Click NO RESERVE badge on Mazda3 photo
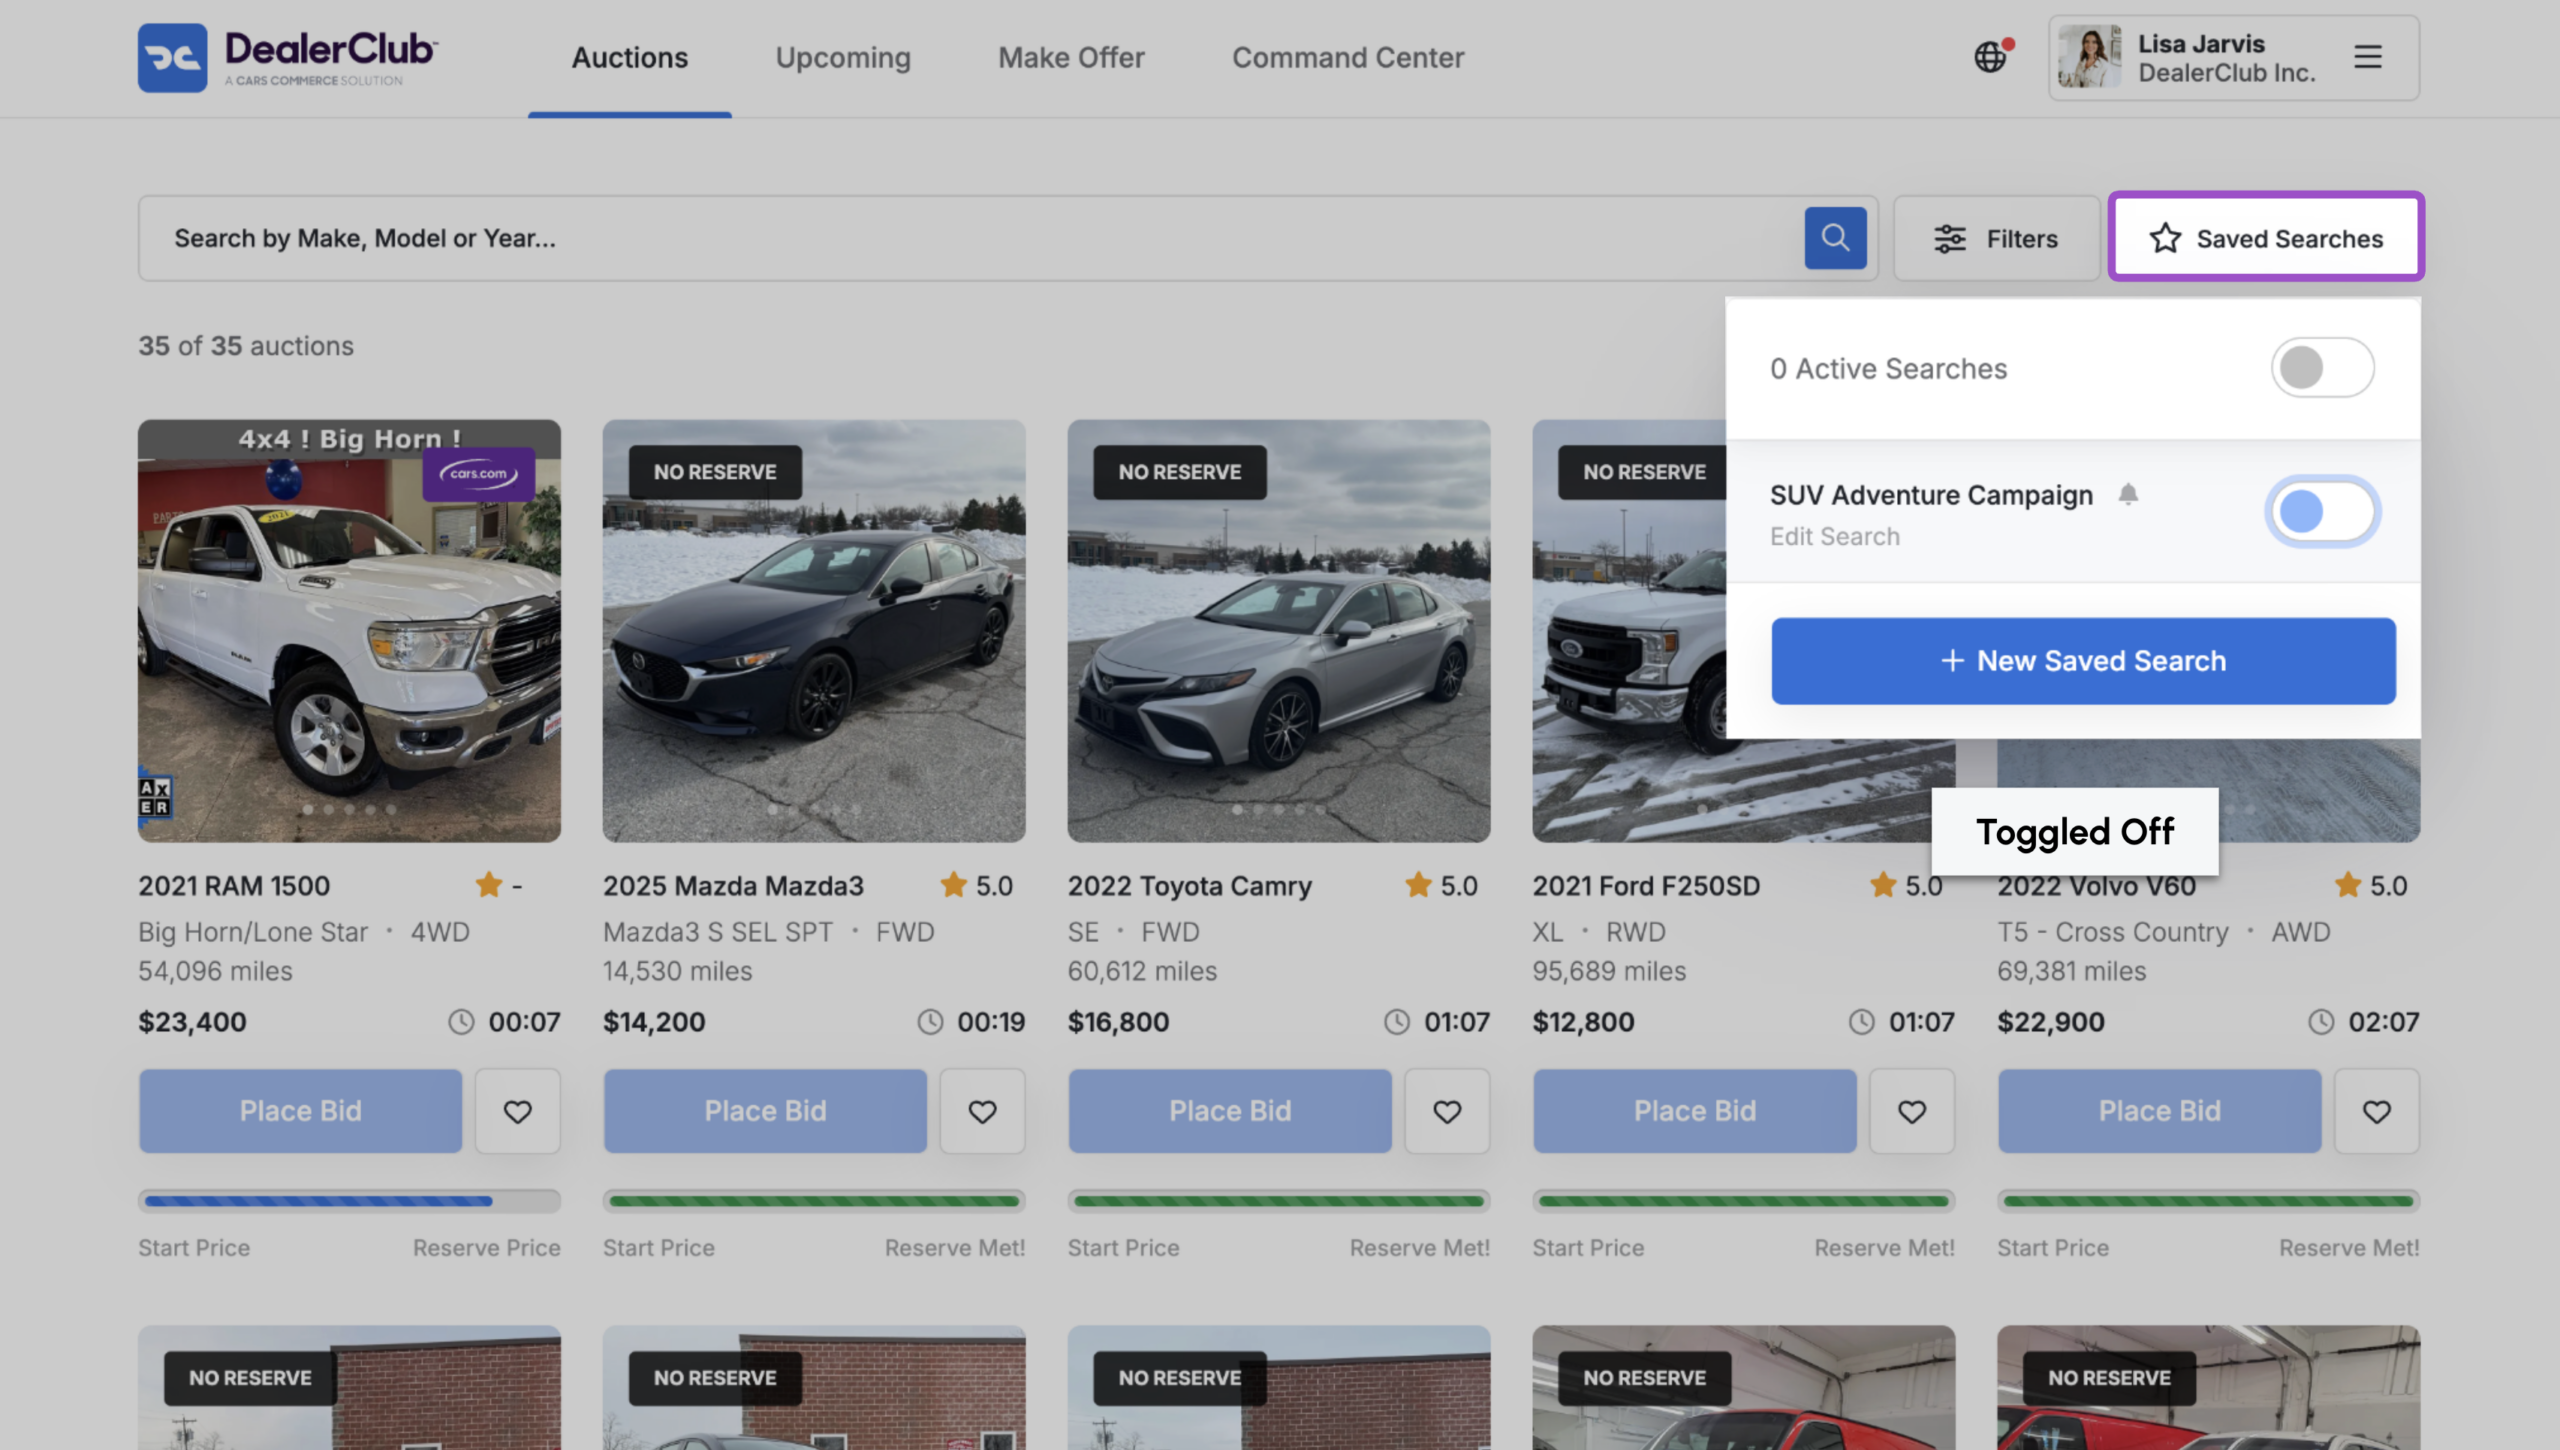2560x1450 pixels. click(715, 472)
